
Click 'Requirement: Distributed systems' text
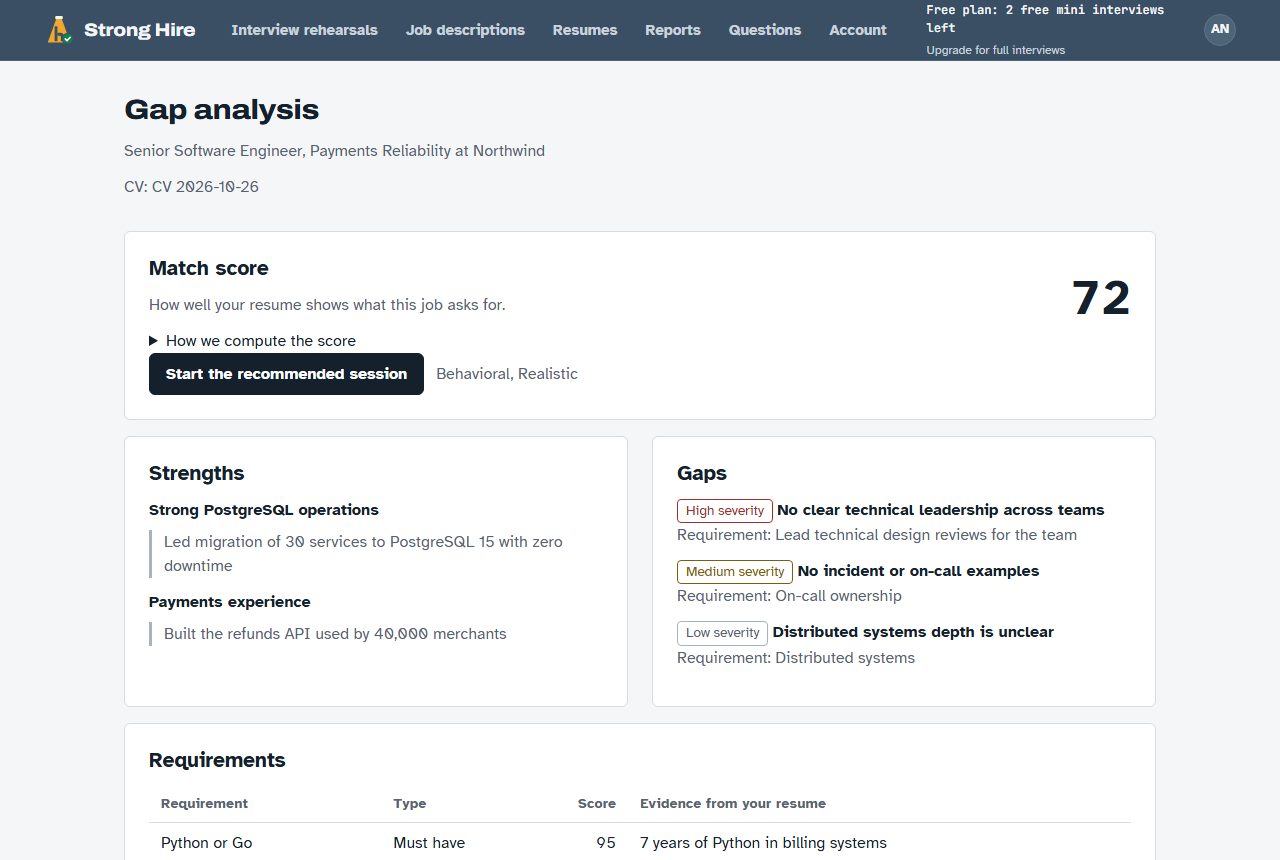coord(796,658)
